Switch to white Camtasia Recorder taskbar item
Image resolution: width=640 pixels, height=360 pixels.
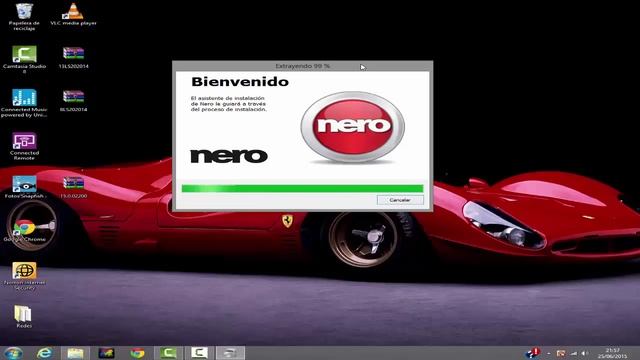click(199, 353)
